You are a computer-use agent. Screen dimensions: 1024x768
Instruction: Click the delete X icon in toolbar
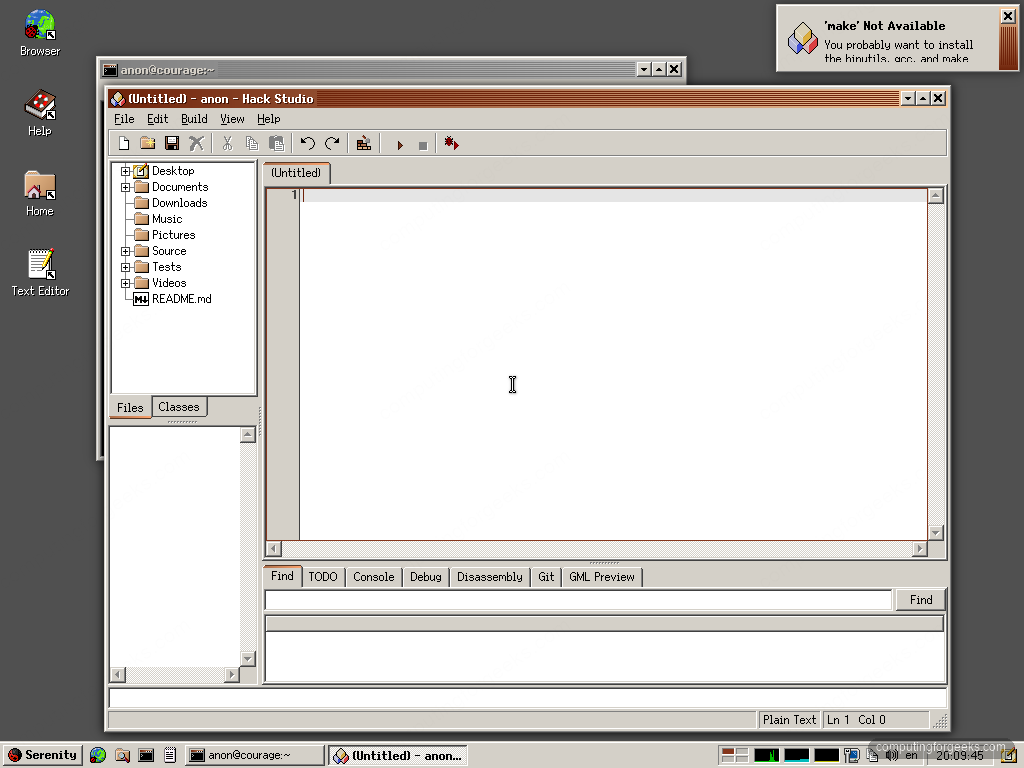196,144
